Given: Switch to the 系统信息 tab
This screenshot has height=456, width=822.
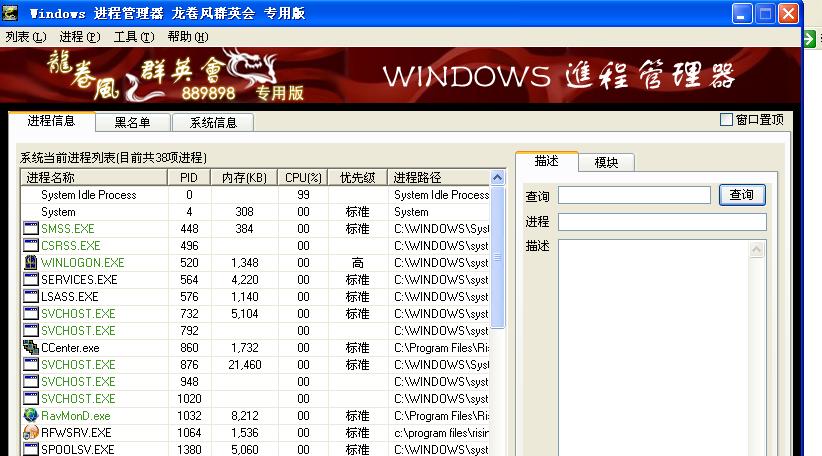Looking at the screenshot, I should click(213, 123).
